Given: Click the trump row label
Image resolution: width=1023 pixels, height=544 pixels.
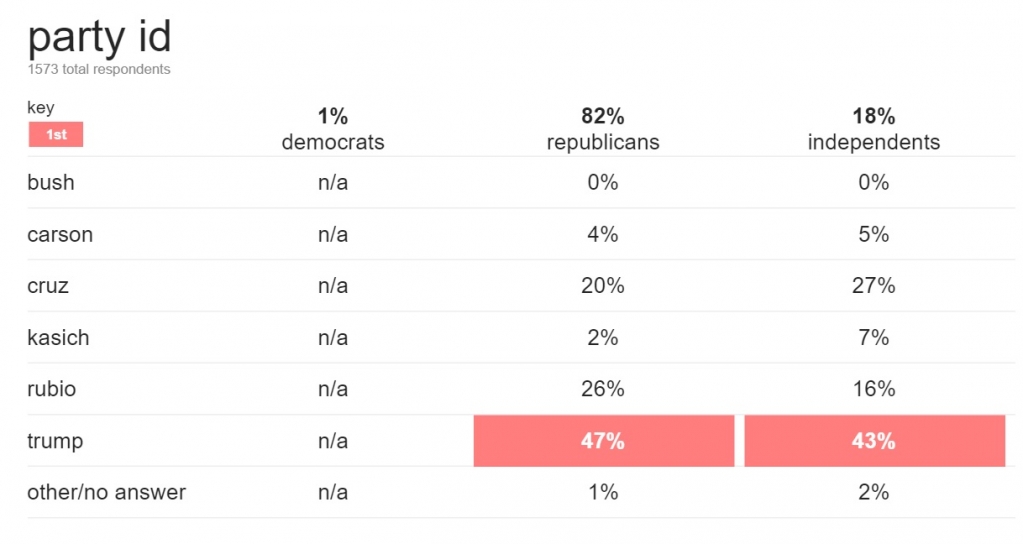Looking at the screenshot, I should tap(55, 441).
